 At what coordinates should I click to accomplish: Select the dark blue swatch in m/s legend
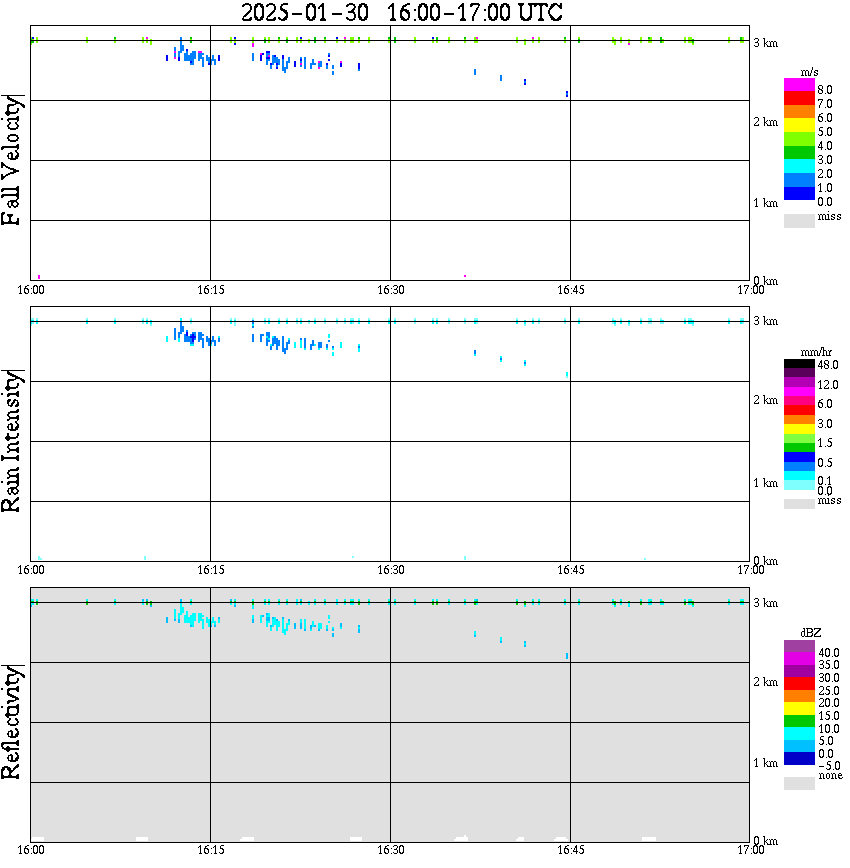click(799, 193)
